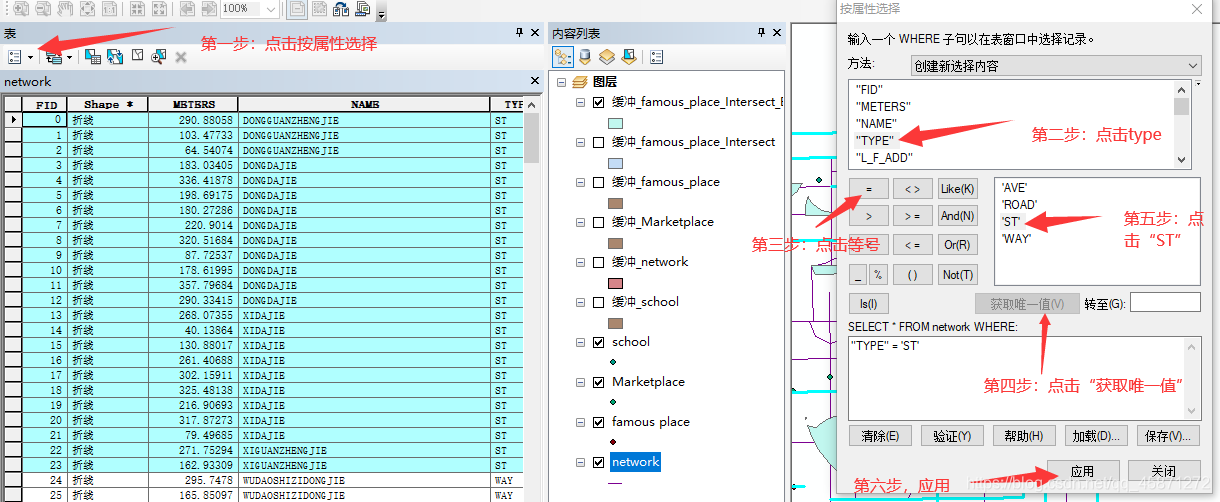Click the And(N) operator button
The height and width of the screenshot is (502, 1220).
click(957, 216)
